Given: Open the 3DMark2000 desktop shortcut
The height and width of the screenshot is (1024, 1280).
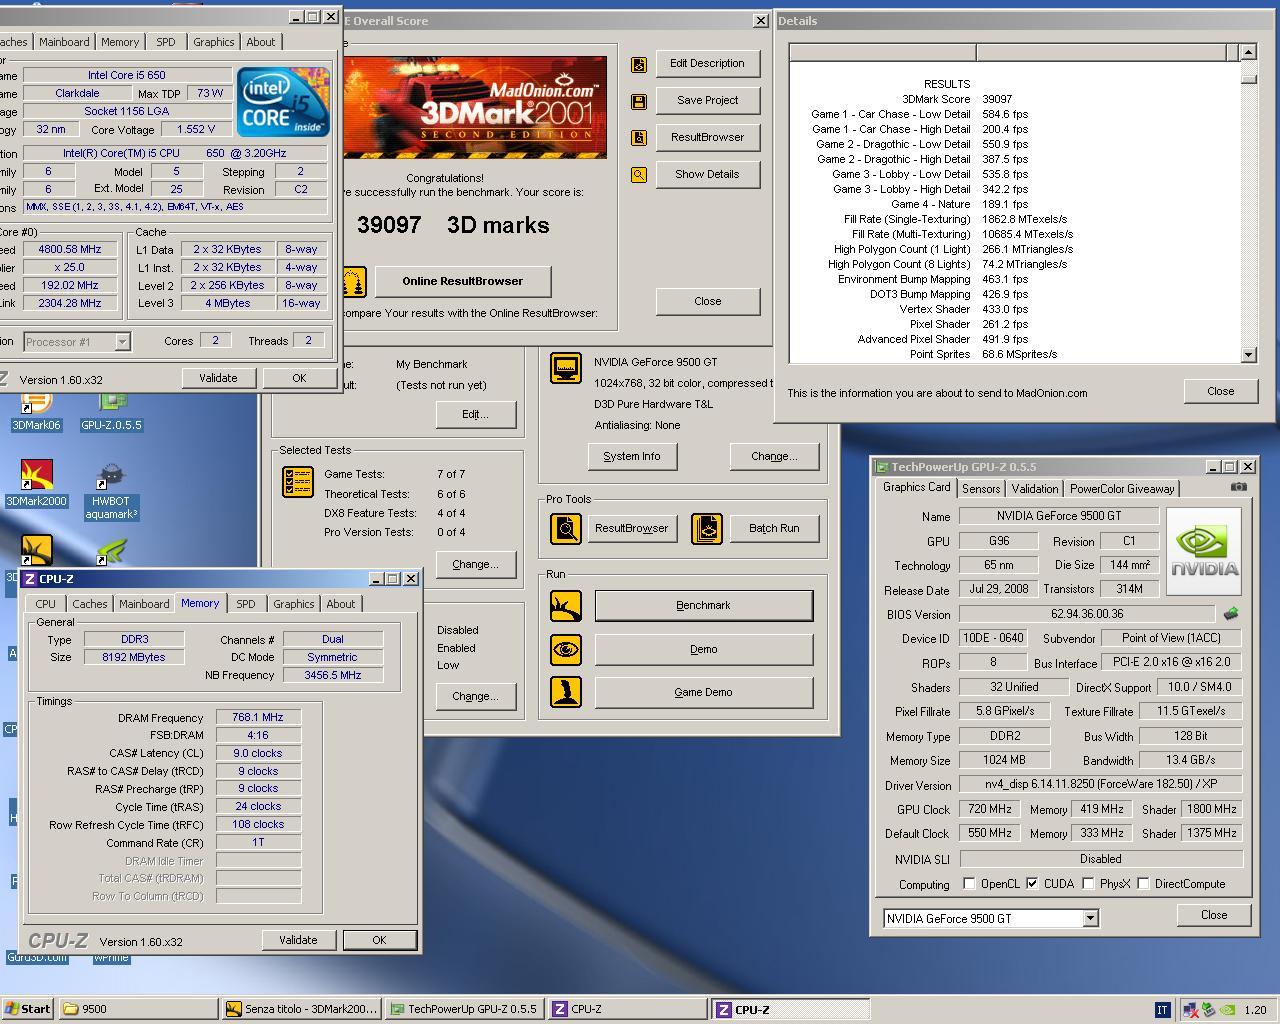Looking at the screenshot, I should [x=36, y=483].
